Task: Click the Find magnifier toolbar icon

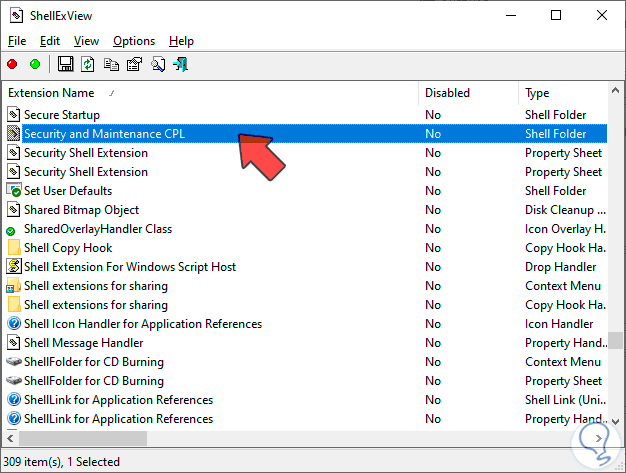Action: click(x=158, y=64)
